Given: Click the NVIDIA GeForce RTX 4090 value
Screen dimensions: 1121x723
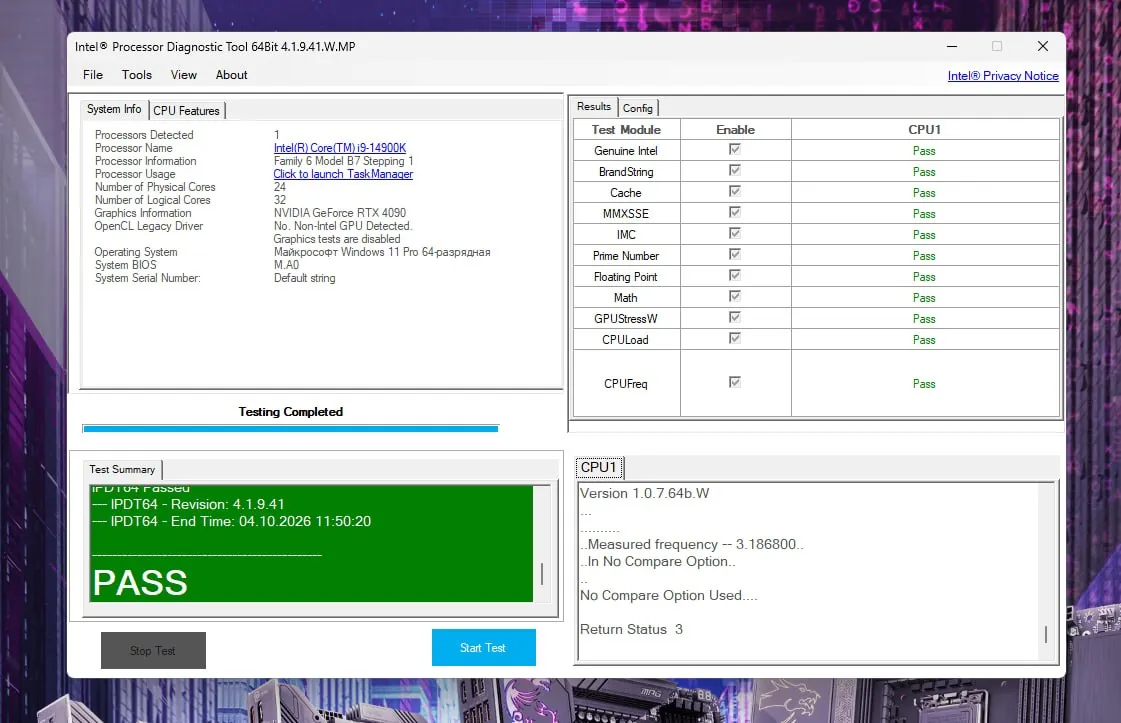Looking at the screenshot, I should pos(340,213).
